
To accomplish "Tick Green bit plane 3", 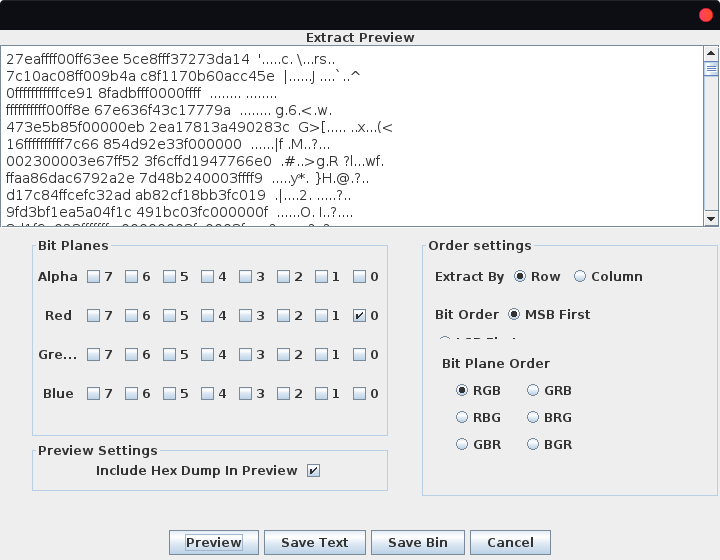I will click(x=246, y=354).
